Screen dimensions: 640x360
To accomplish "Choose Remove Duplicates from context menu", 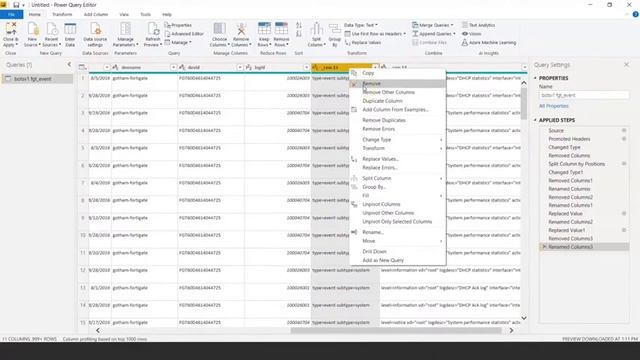I will (398, 120).
